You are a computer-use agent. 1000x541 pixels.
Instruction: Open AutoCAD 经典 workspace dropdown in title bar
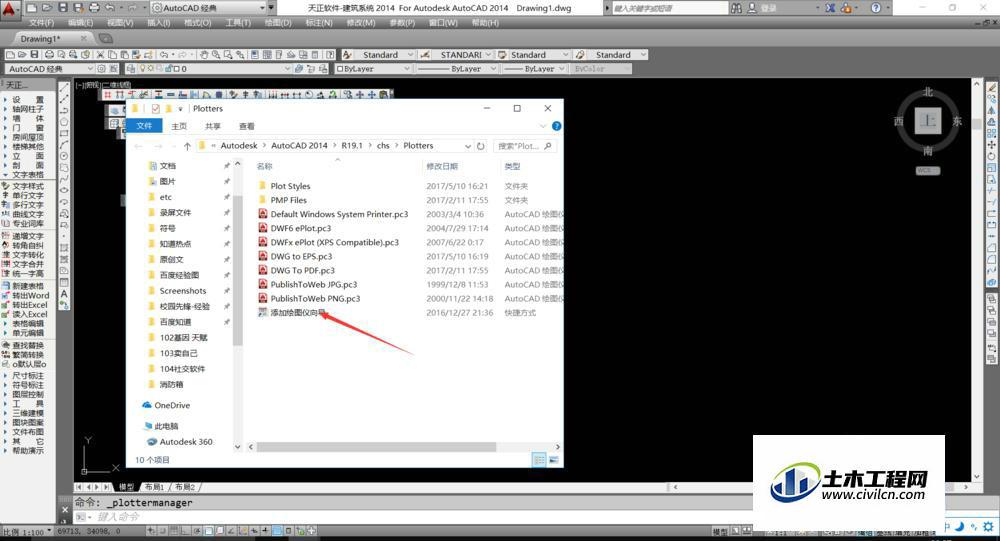(x=263, y=8)
